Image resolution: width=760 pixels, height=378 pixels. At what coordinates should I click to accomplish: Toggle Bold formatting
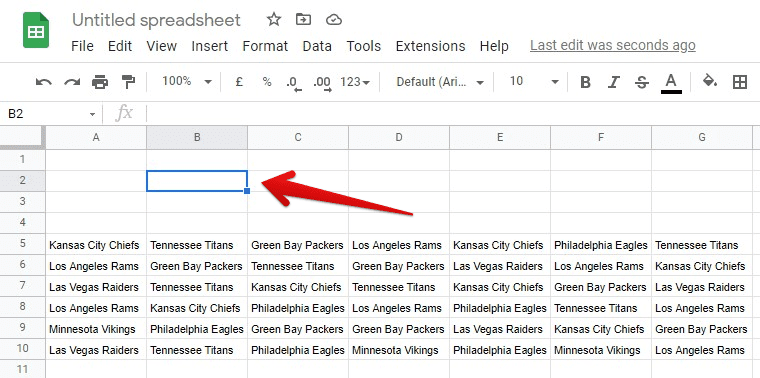(x=586, y=82)
